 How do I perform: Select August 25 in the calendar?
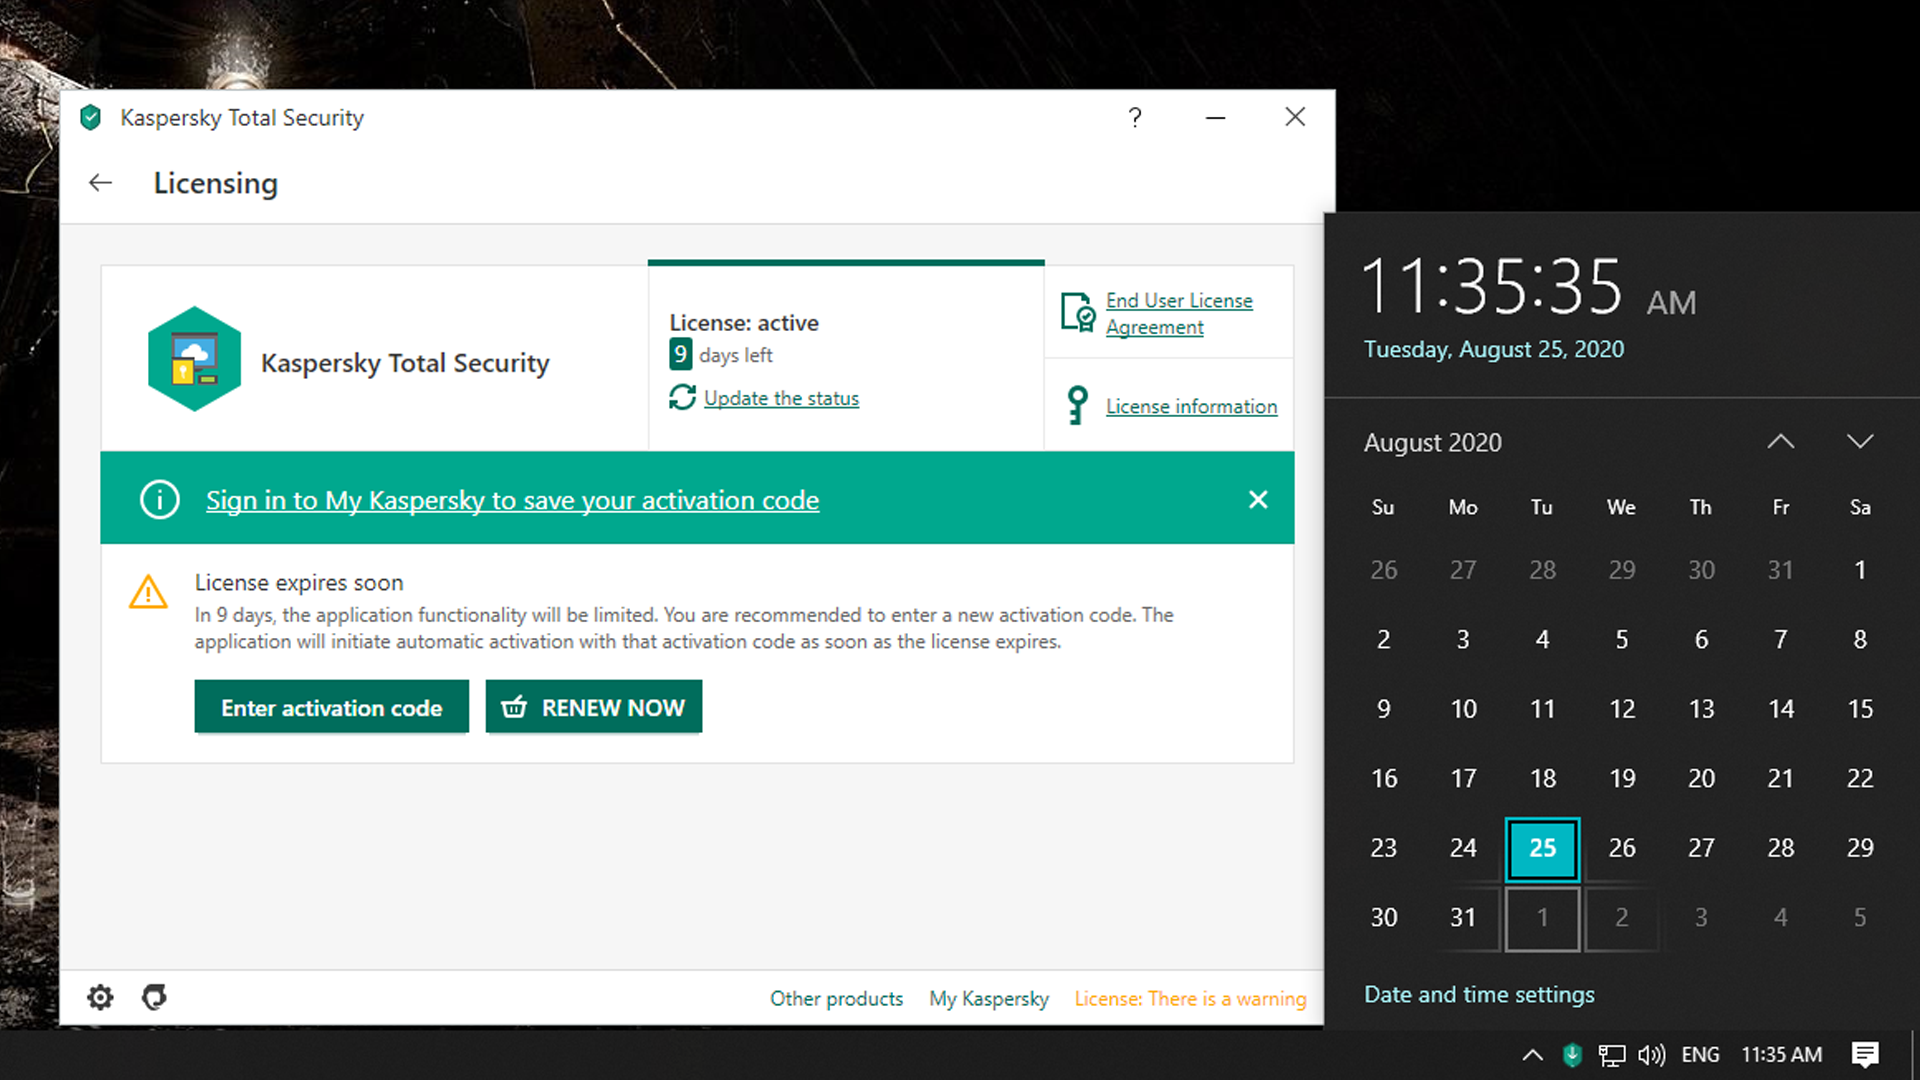click(1543, 848)
